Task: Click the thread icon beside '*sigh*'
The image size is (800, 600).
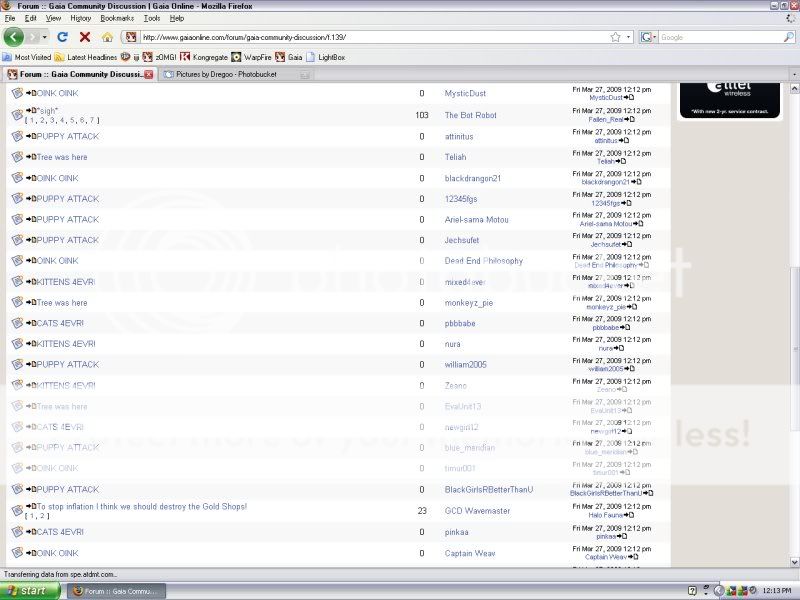Action: point(17,114)
